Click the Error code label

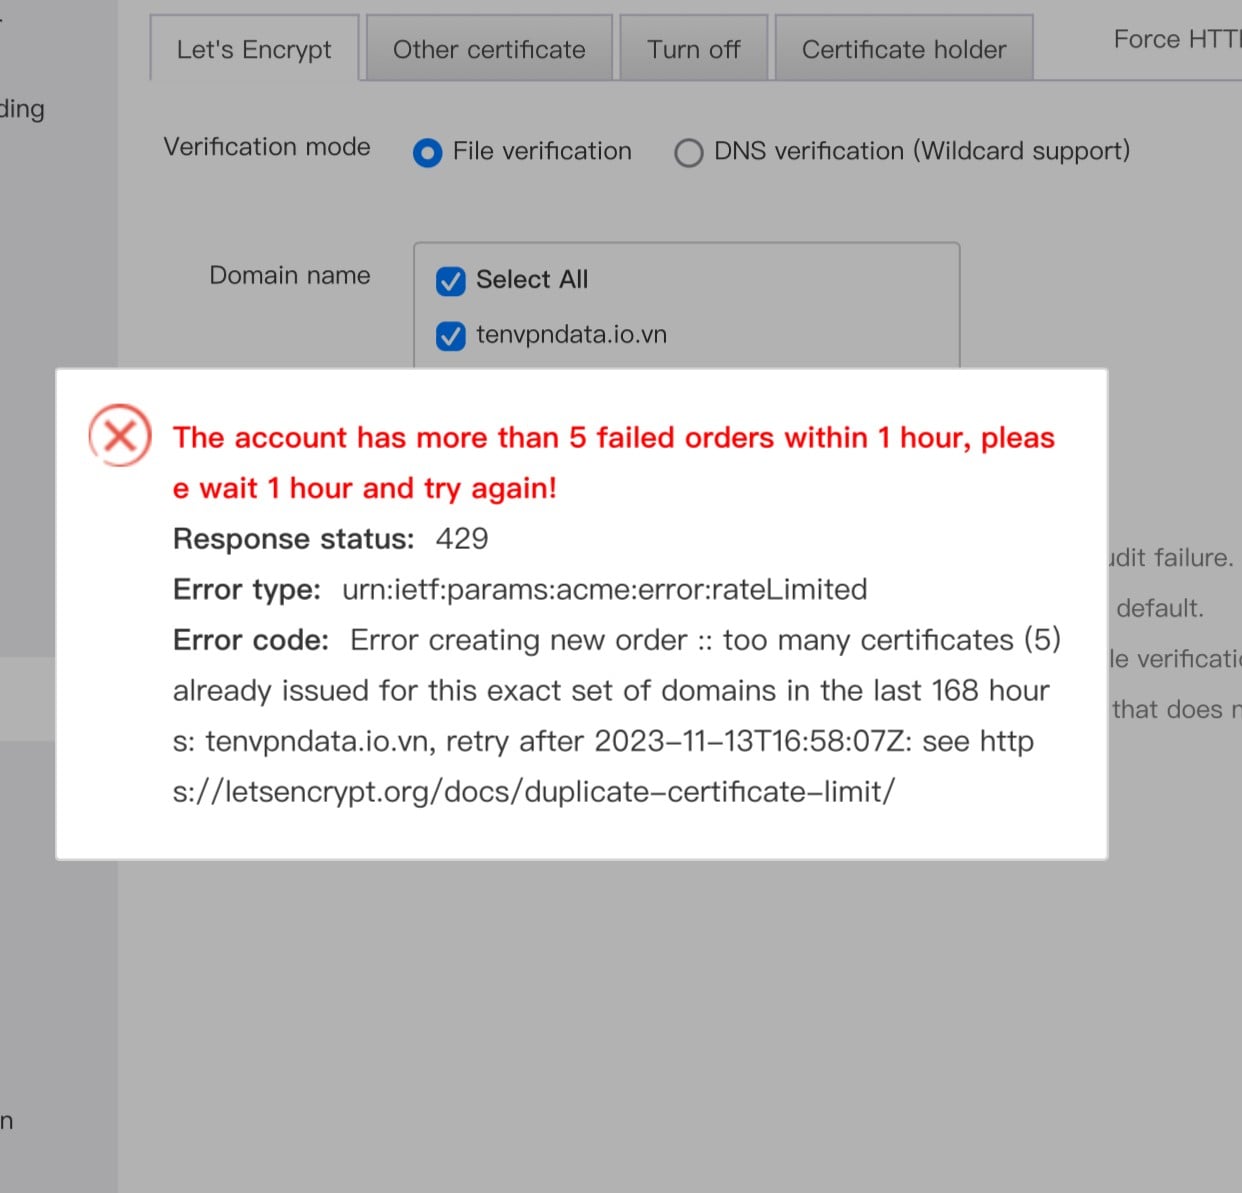[x=250, y=640]
